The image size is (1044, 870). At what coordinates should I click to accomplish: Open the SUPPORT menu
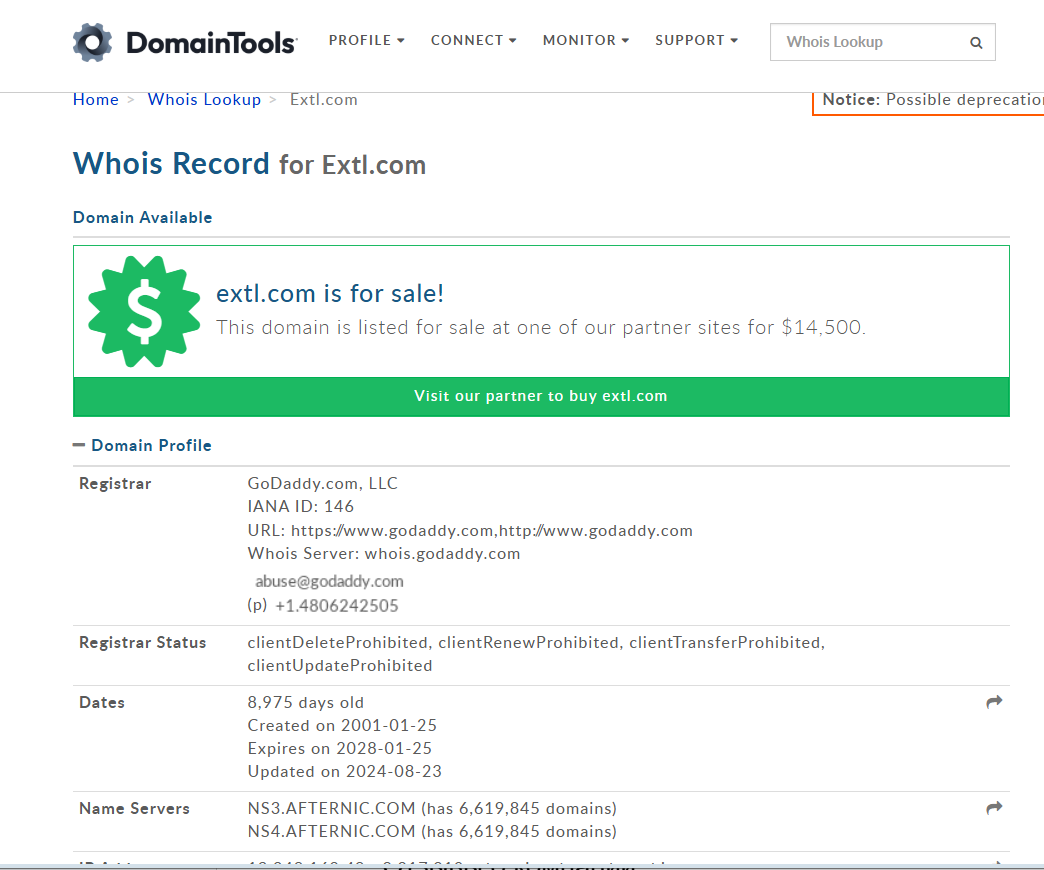click(x=696, y=41)
